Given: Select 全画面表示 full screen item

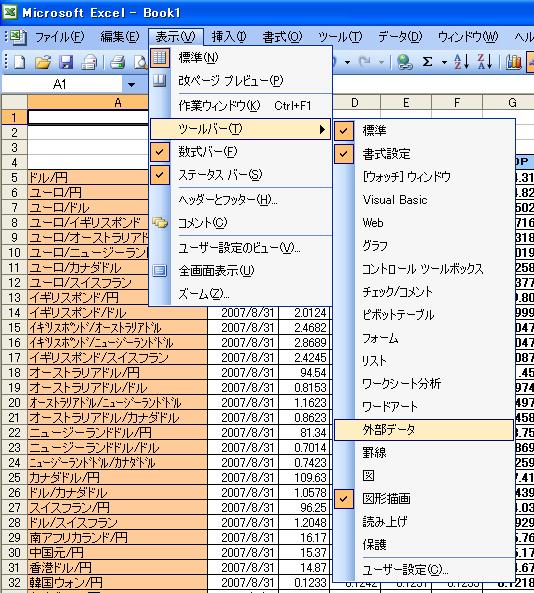Looking at the screenshot, I should pyautogui.click(x=241, y=271).
